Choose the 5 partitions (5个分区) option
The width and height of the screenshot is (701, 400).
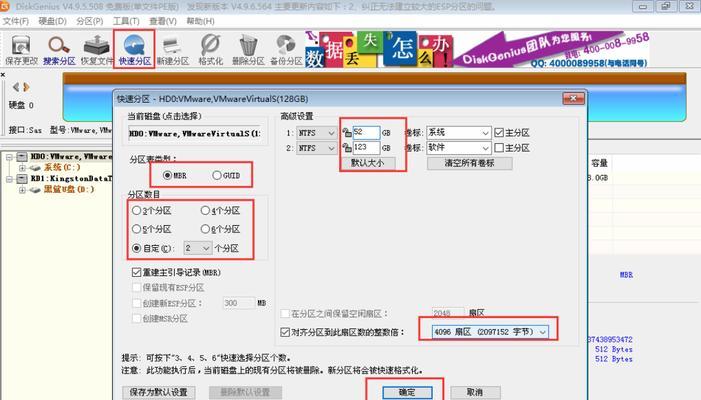click(152, 229)
